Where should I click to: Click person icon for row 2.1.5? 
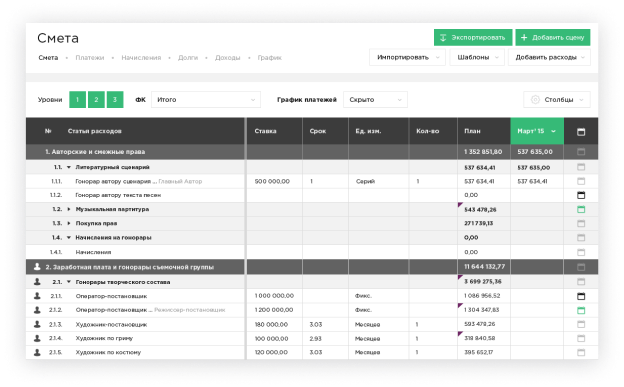(37, 352)
